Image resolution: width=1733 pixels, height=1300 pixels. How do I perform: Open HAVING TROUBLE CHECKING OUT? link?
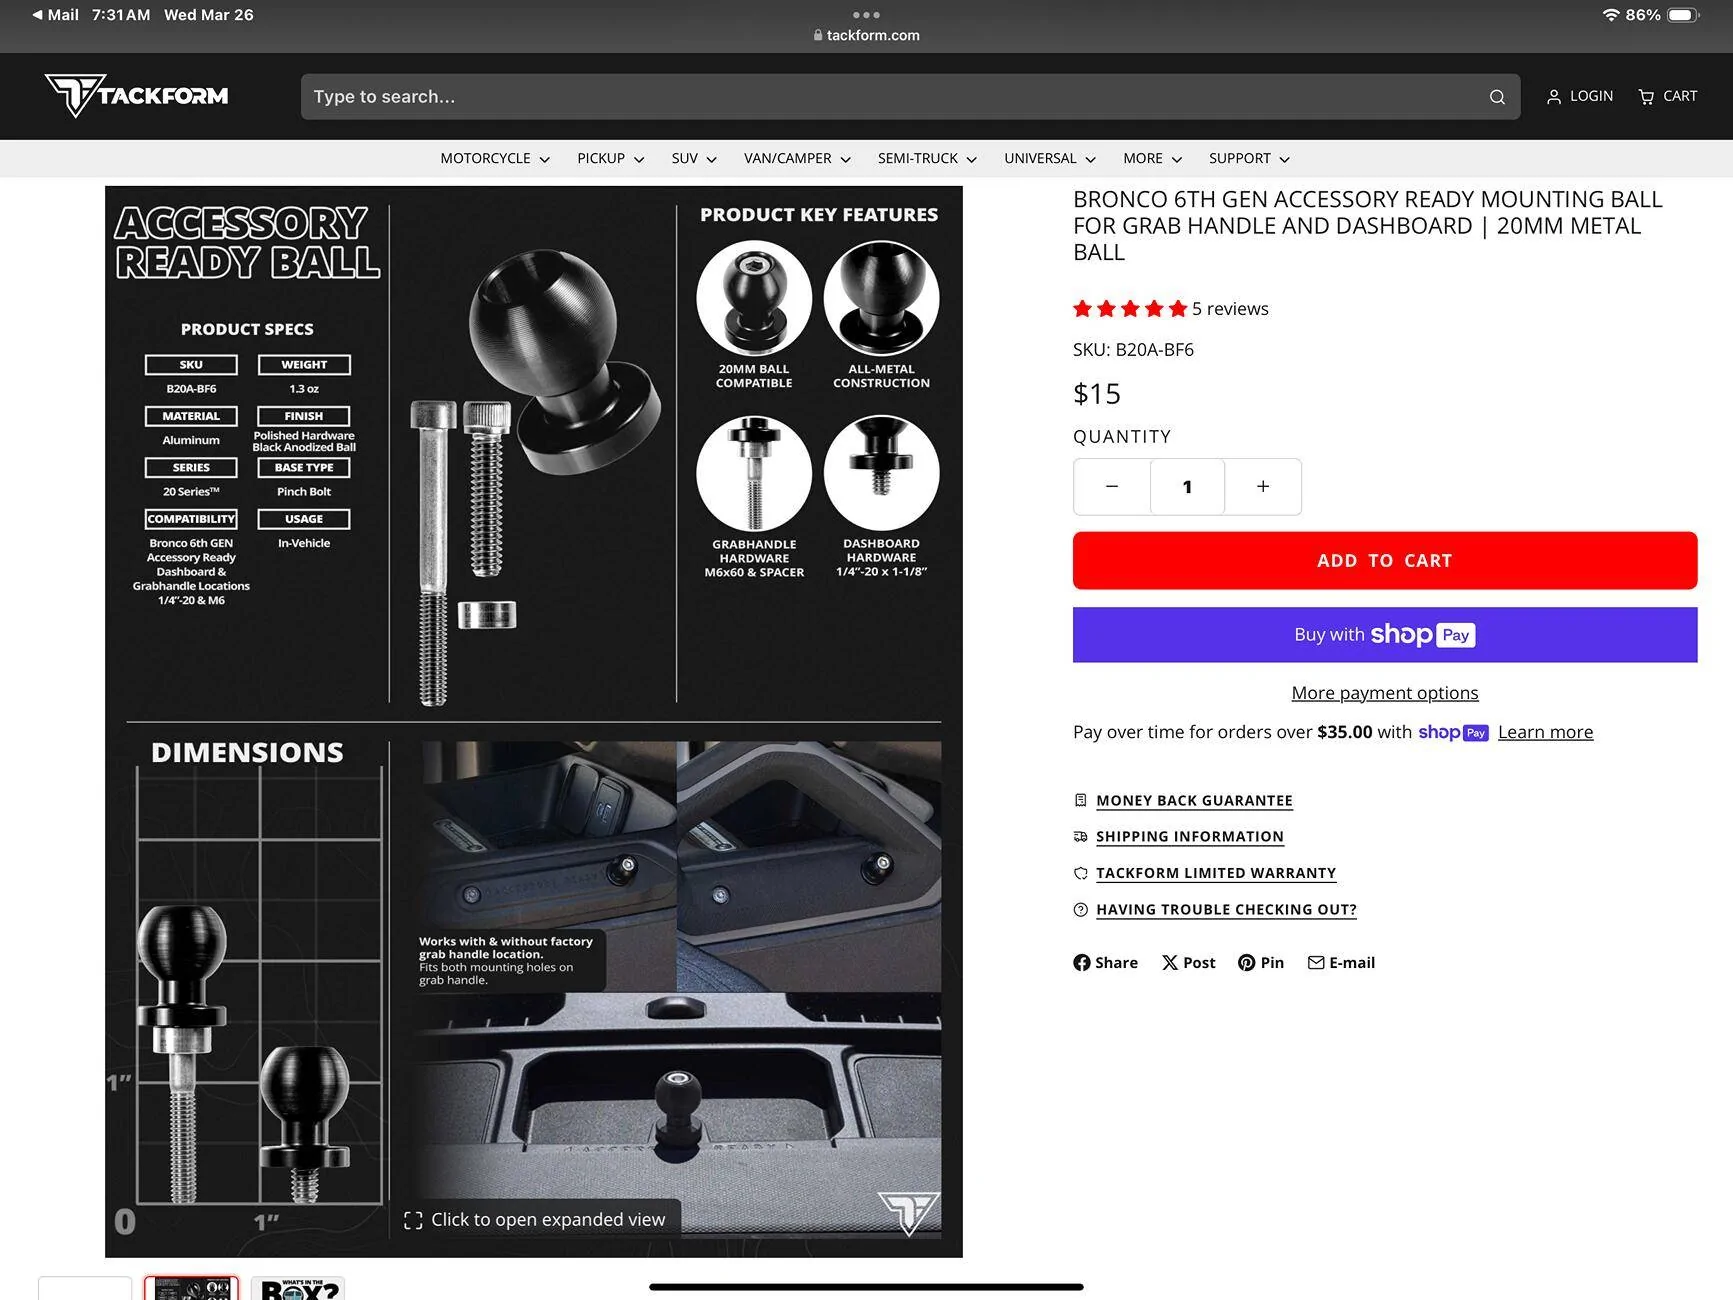(x=1226, y=909)
